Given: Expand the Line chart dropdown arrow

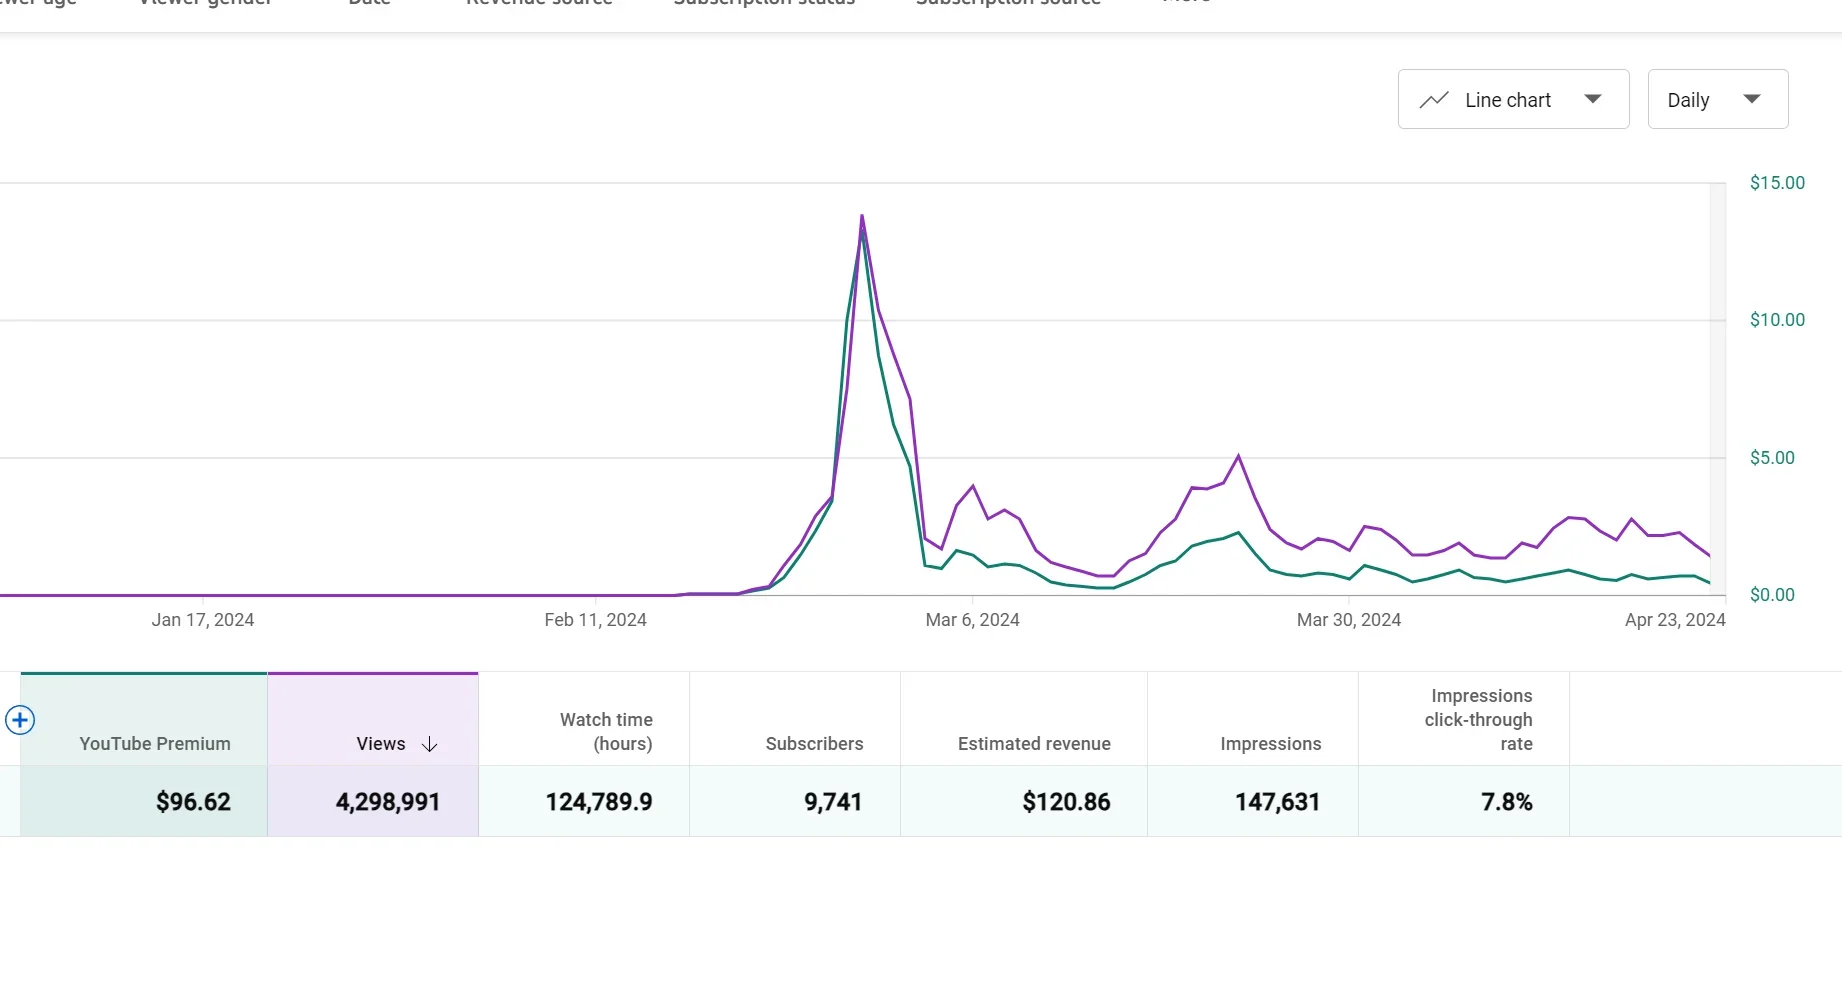Looking at the screenshot, I should [1593, 99].
